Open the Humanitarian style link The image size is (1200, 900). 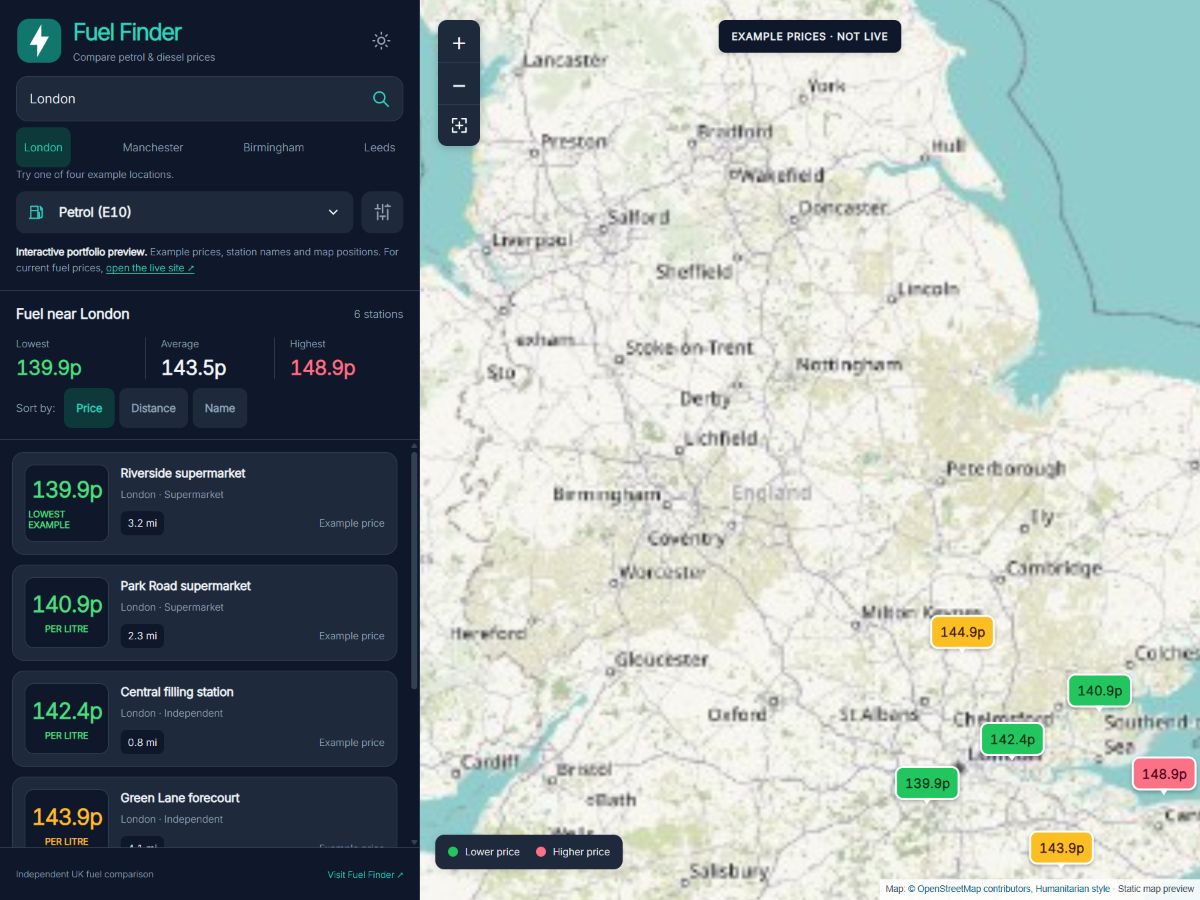[x=1073, y=888]
